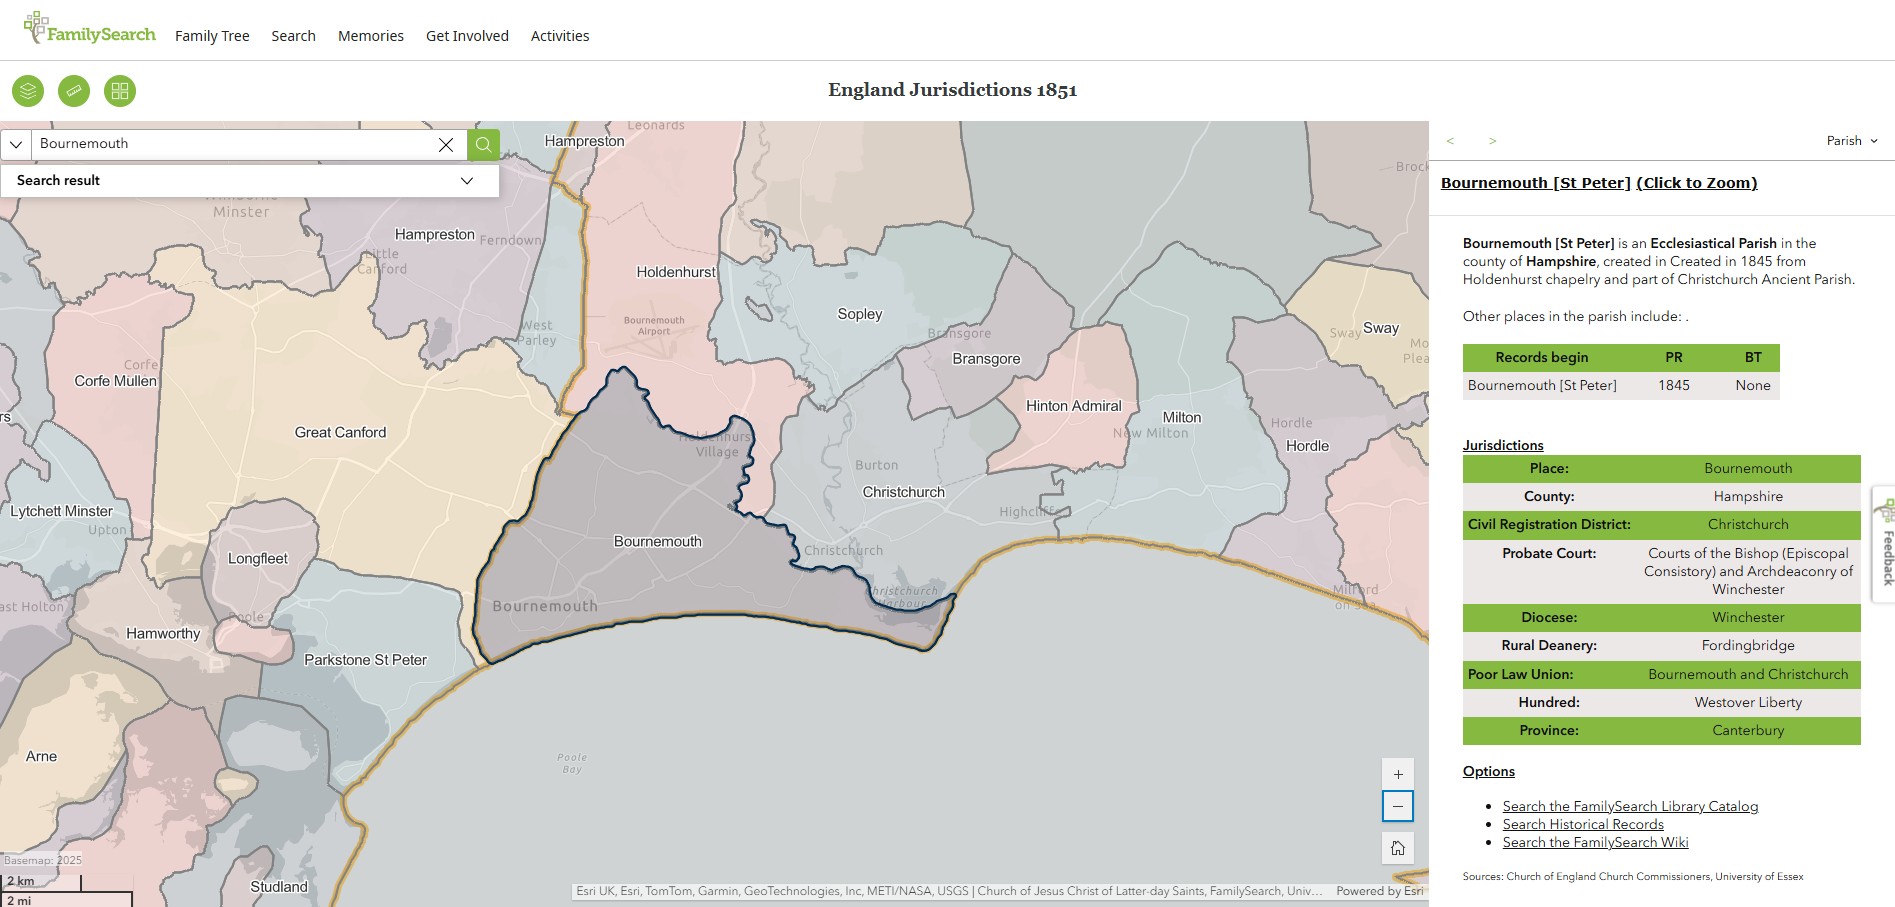Open the Memories menu
The image size is (1895, 907).
(370, 36)
